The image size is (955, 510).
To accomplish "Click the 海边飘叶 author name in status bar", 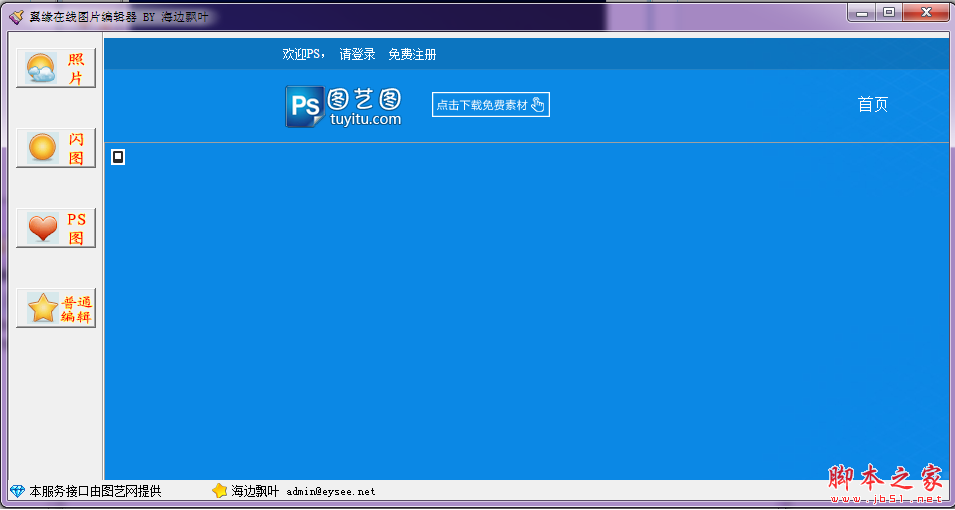I will (x=255, y=491).
